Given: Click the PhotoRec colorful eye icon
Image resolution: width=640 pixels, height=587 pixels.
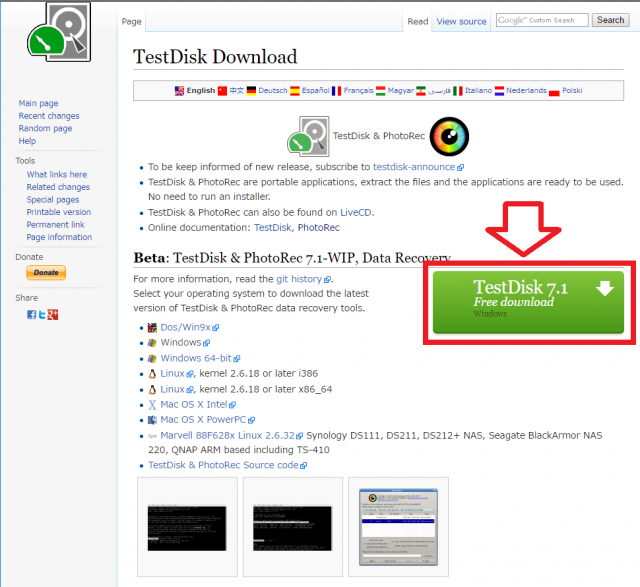Looking at the screenshot, I should (x=449, y=135).
